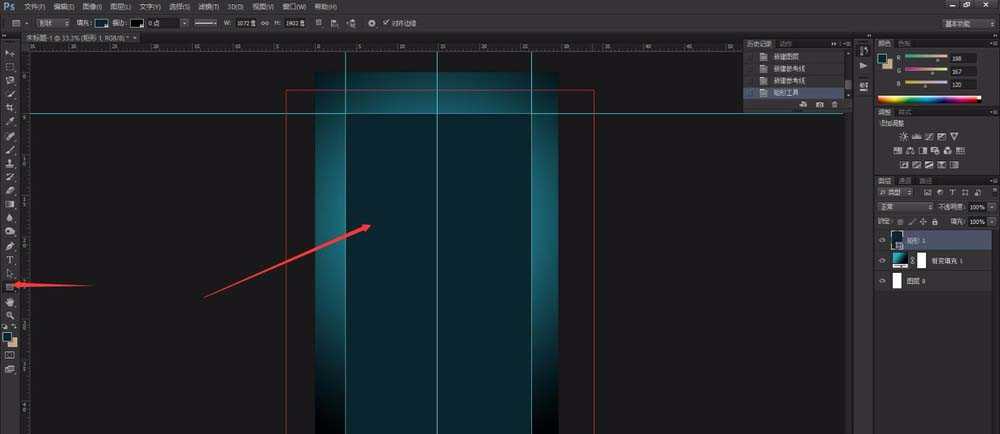Image resolution: width=1000 pixels, height=434 pixels.
Task: Click the shape fill color swatch
Action: click(102, 22)
